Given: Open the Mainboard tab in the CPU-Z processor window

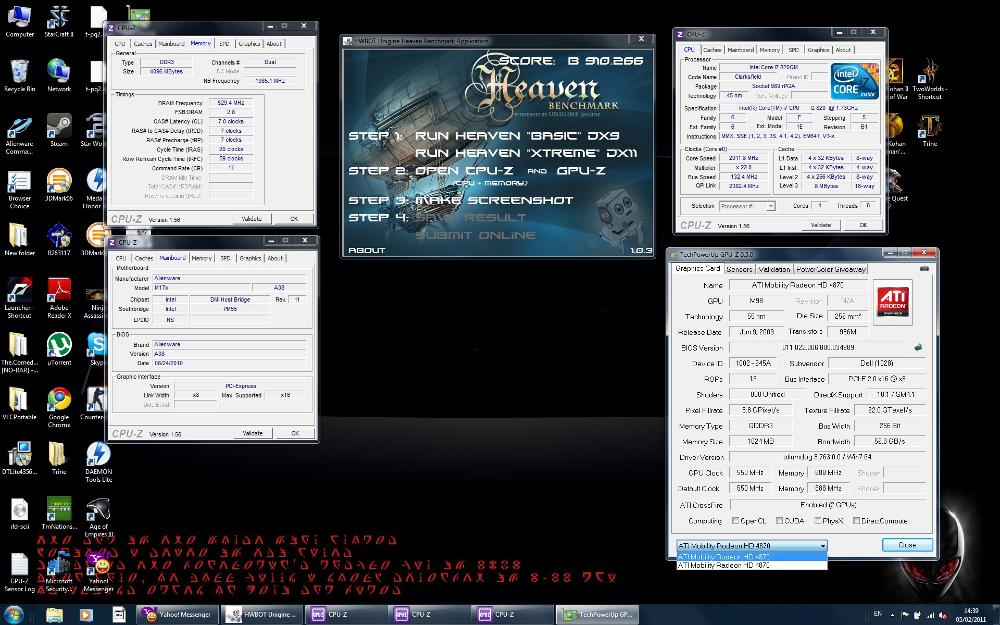Looking at the screenshot, I should point(740,50).
